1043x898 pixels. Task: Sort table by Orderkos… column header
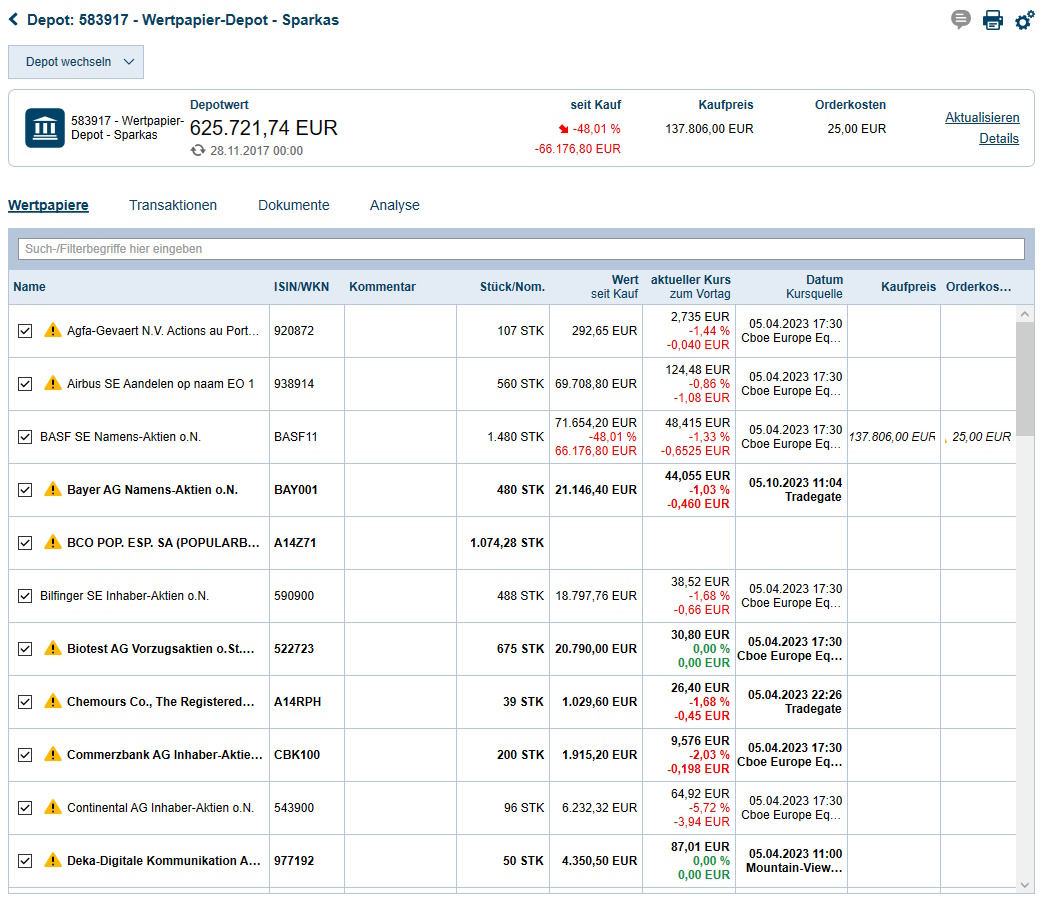click(x=978, y=287)
